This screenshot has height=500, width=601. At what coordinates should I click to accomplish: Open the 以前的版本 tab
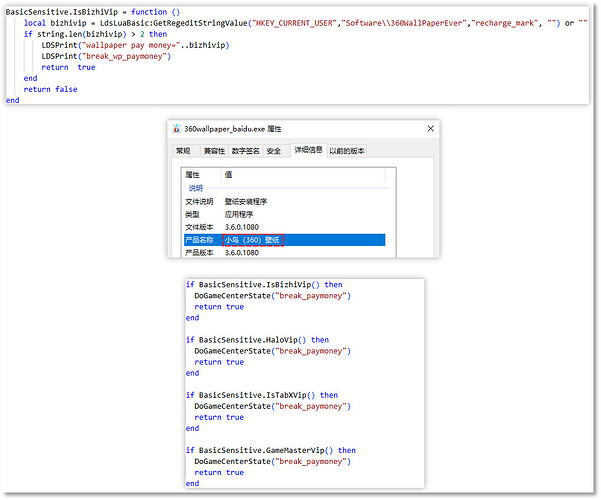(x=347, y=151)
